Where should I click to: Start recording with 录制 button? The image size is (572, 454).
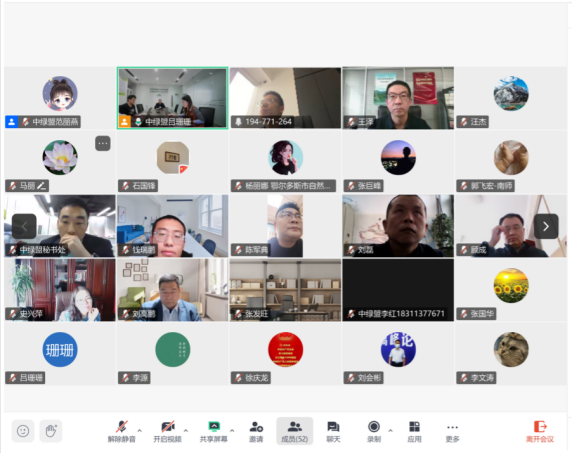(374, 431)
